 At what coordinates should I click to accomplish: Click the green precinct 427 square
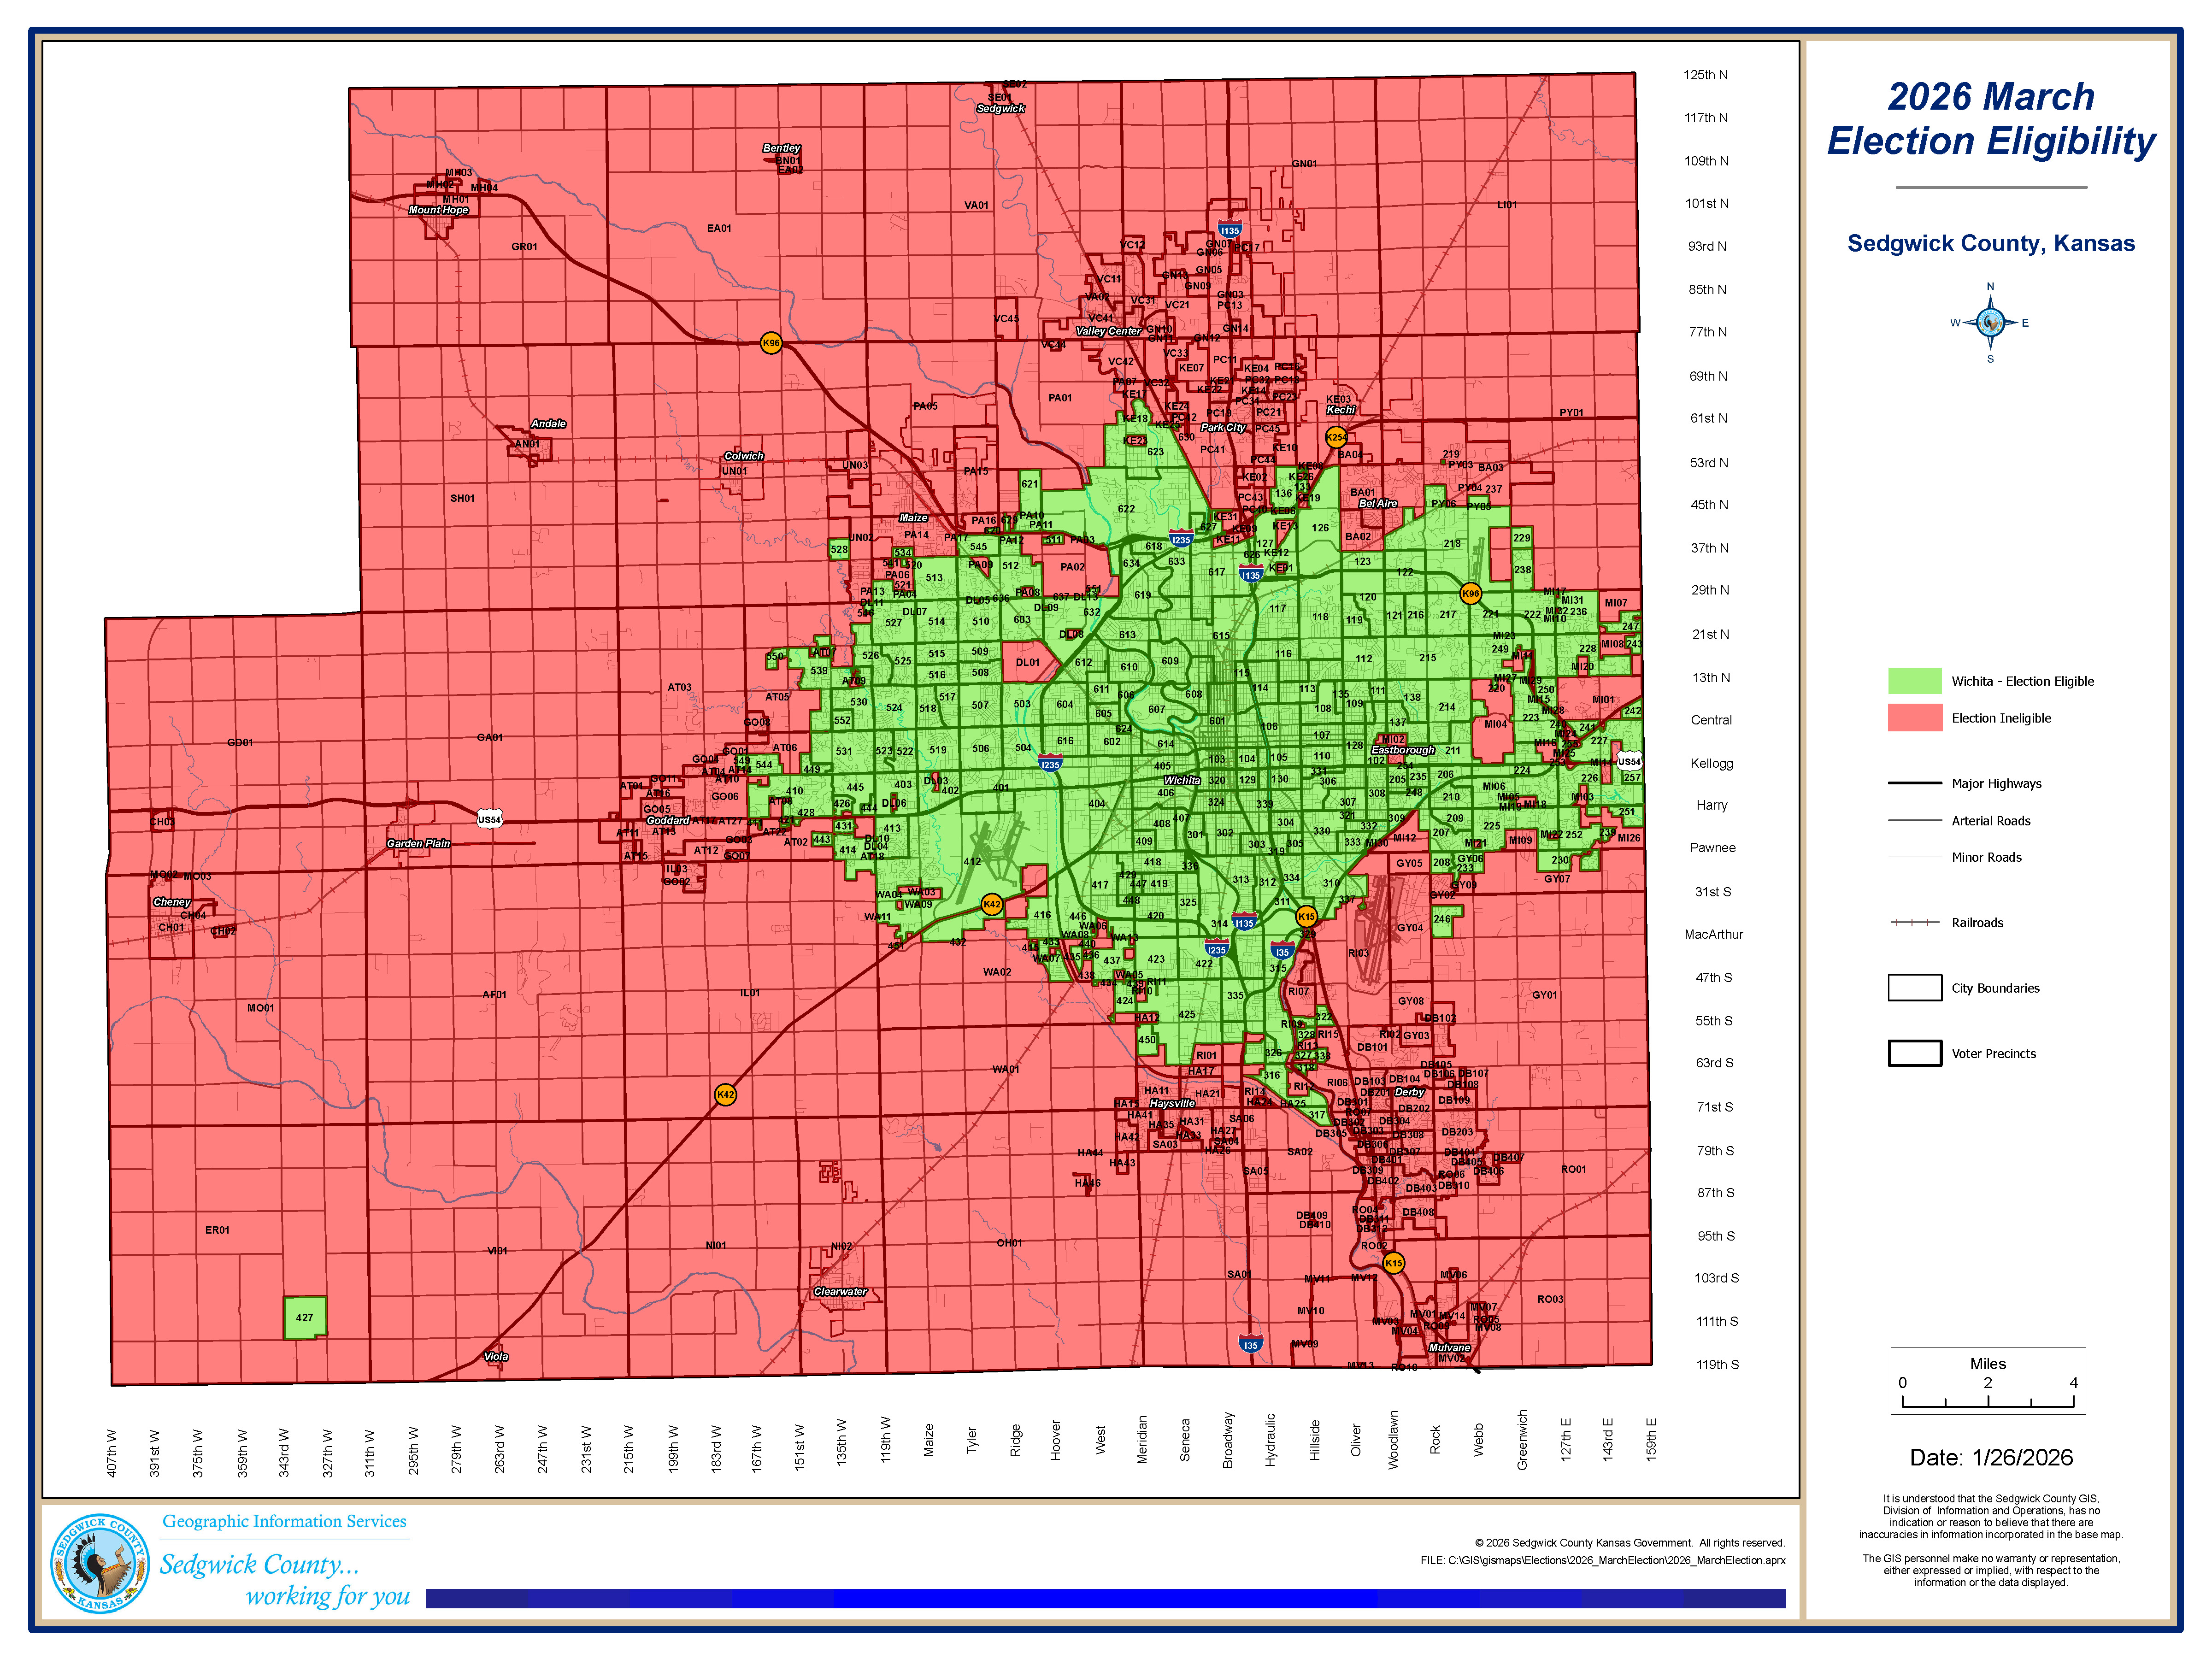(x=304, y=1317)
